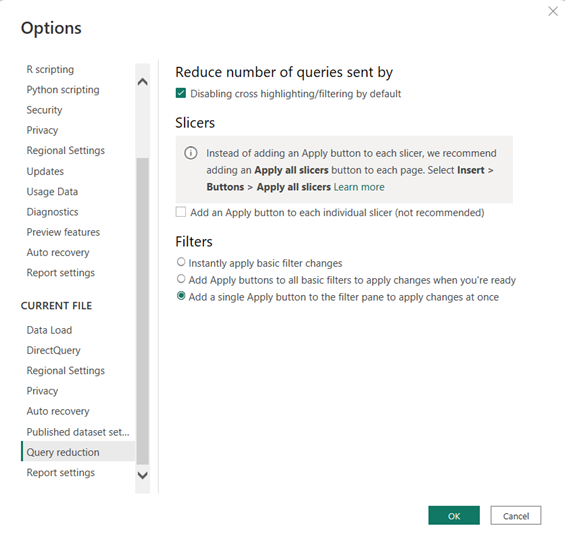This screenshot has height=542, width=565.
Task: Follow the Learn more link
Action: tap(359, 187)
